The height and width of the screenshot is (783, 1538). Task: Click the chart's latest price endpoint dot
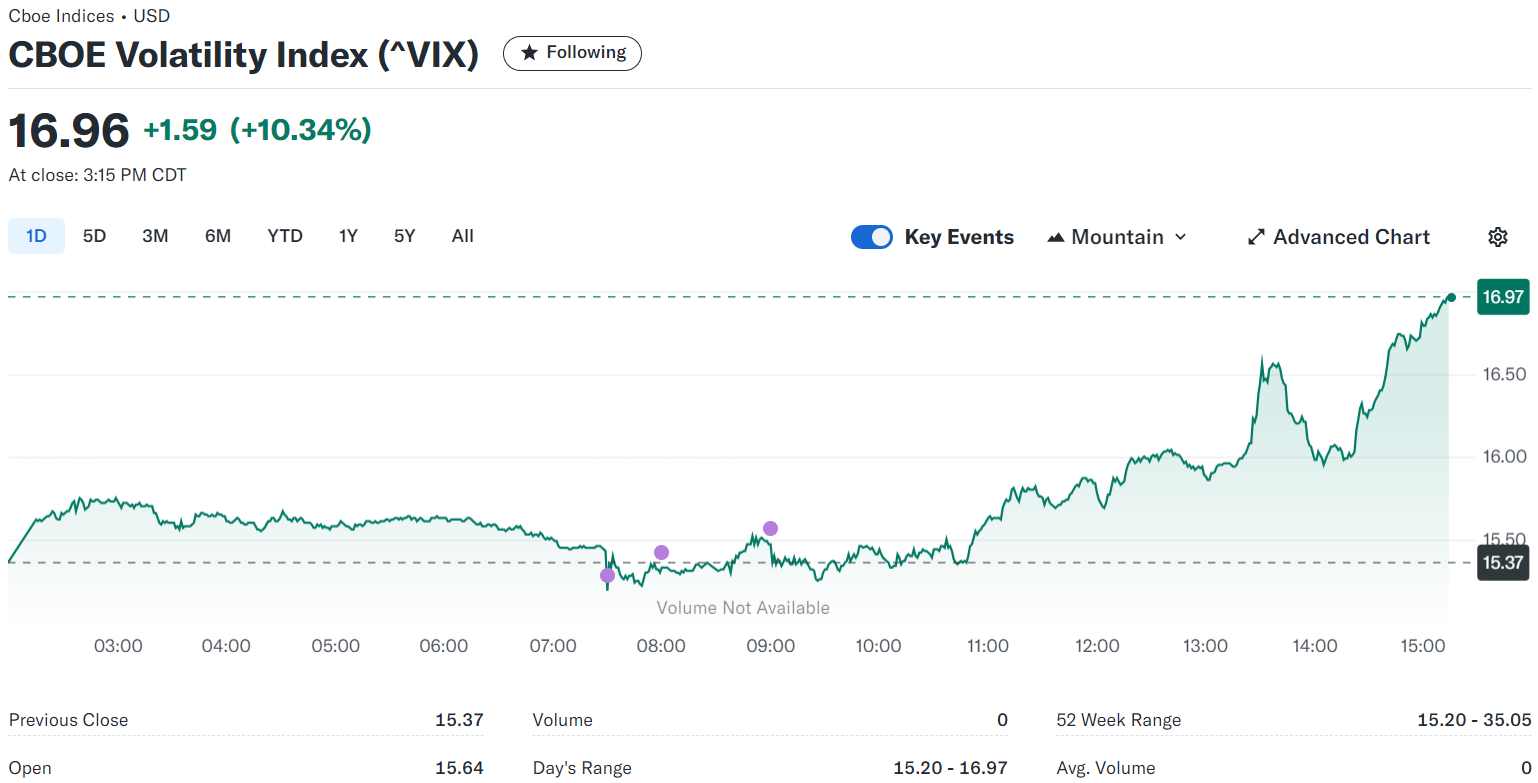pos(1450,297)
